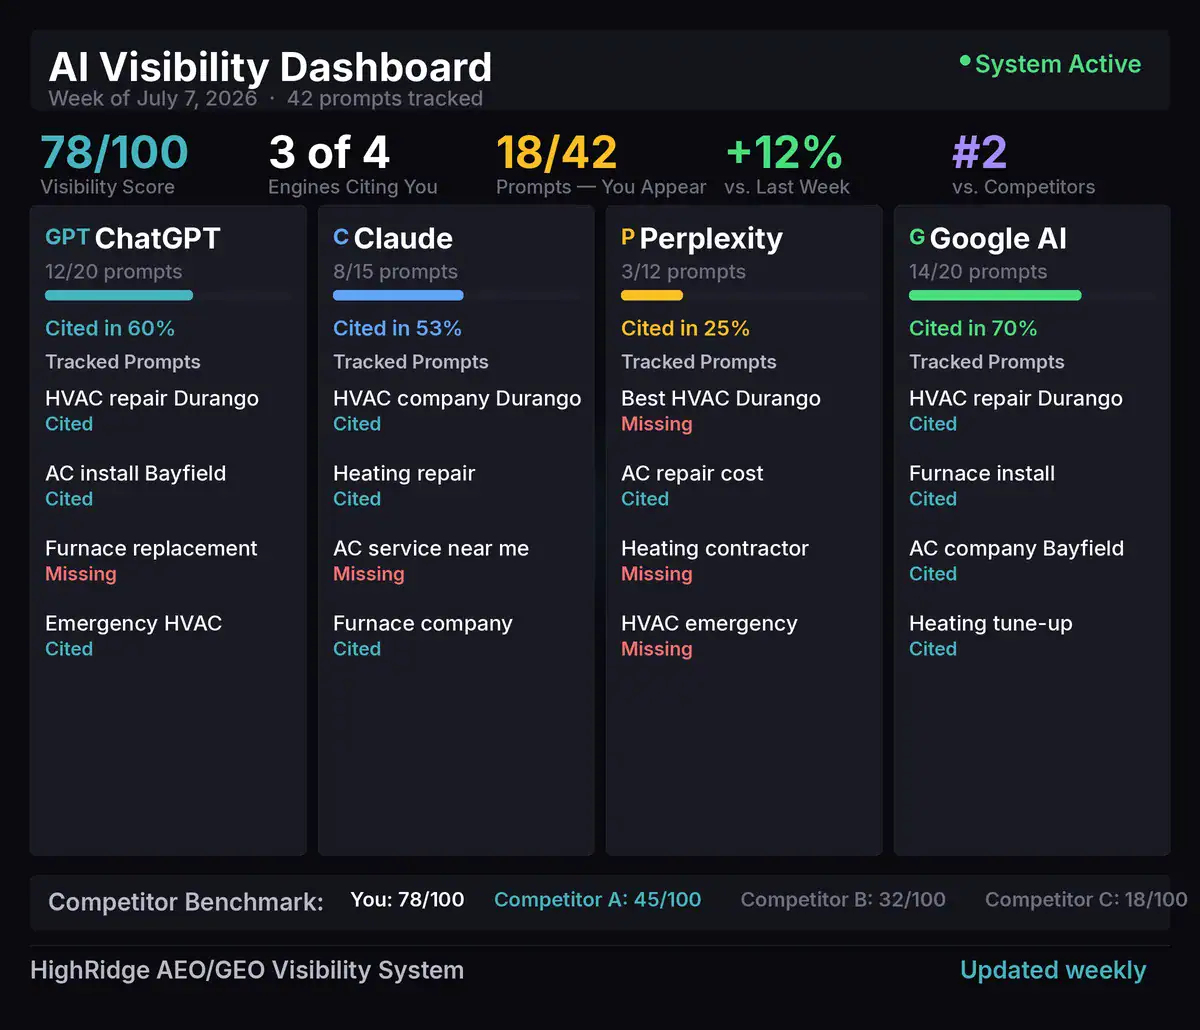Click the You: 78/100 benchmark score
1200x1030 pixels.
(x=407, y=899)
